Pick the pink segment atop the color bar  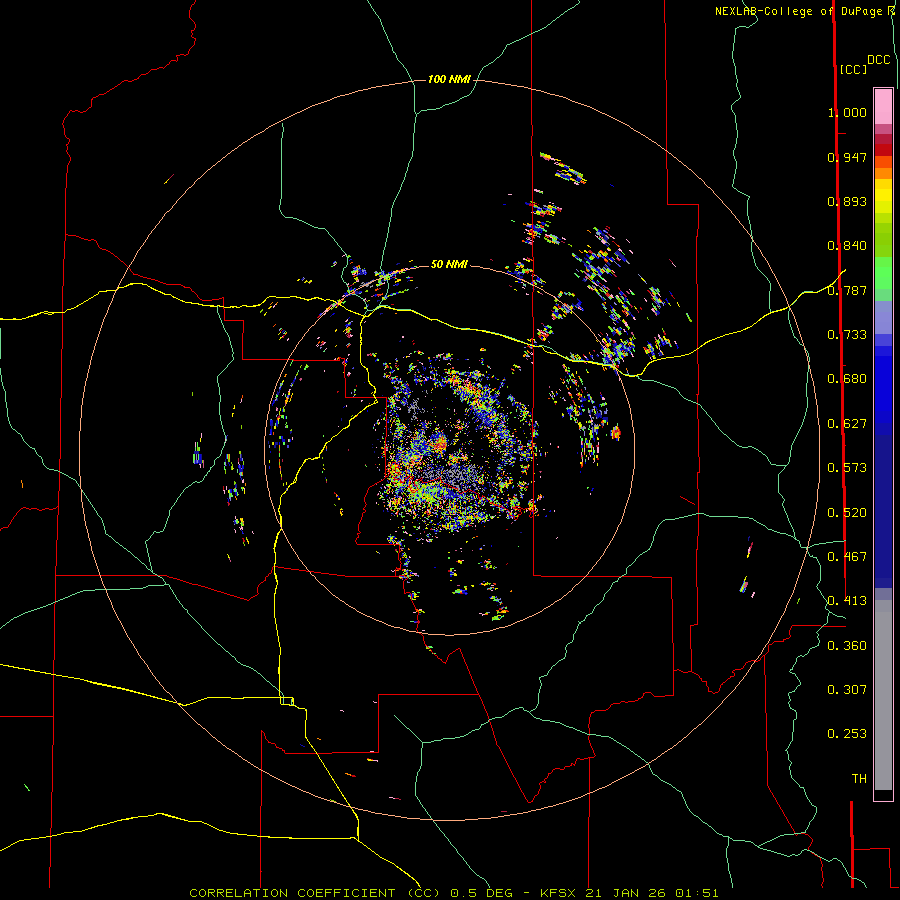click(883, 106)
